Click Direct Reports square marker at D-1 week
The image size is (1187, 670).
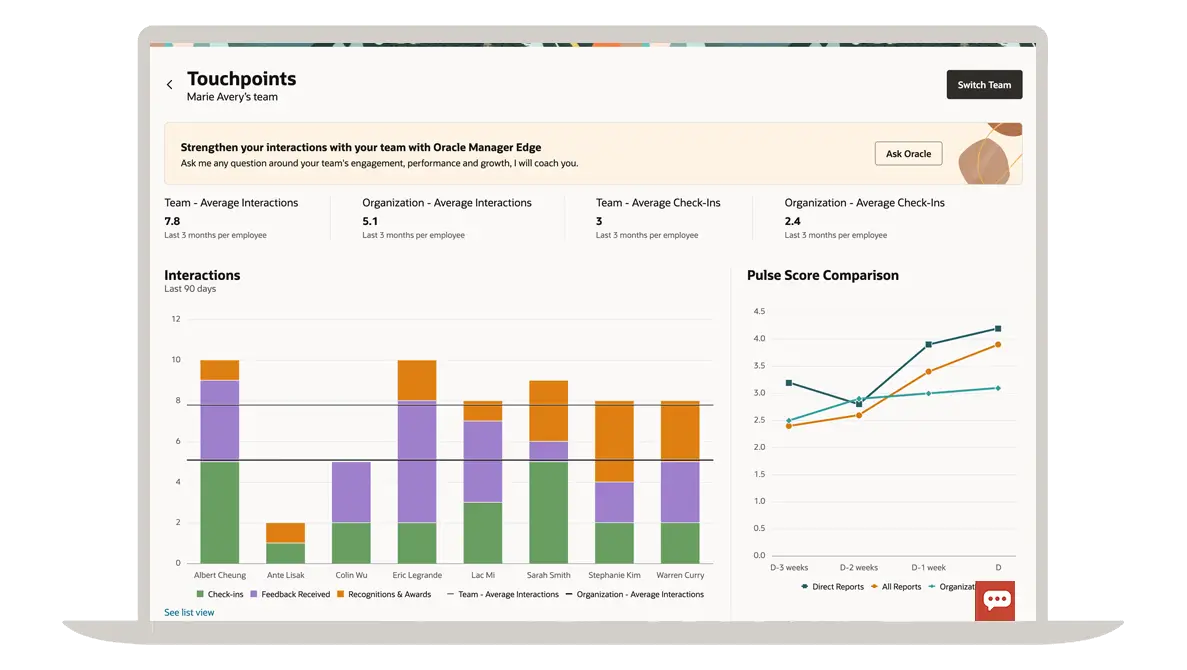click(x=928, y=344)
